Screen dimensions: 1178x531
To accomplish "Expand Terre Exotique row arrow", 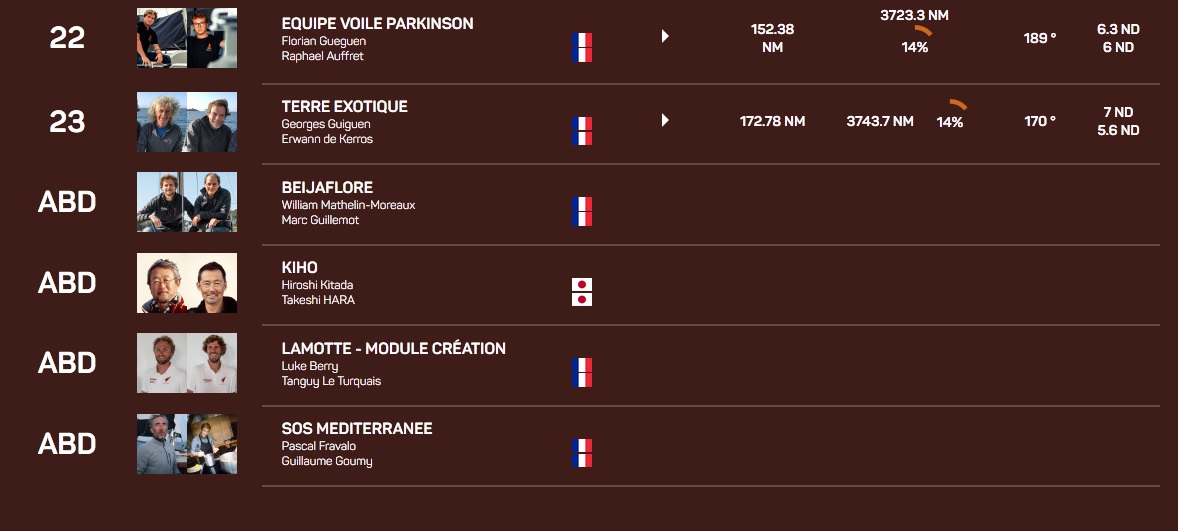I will pos(665,121).
